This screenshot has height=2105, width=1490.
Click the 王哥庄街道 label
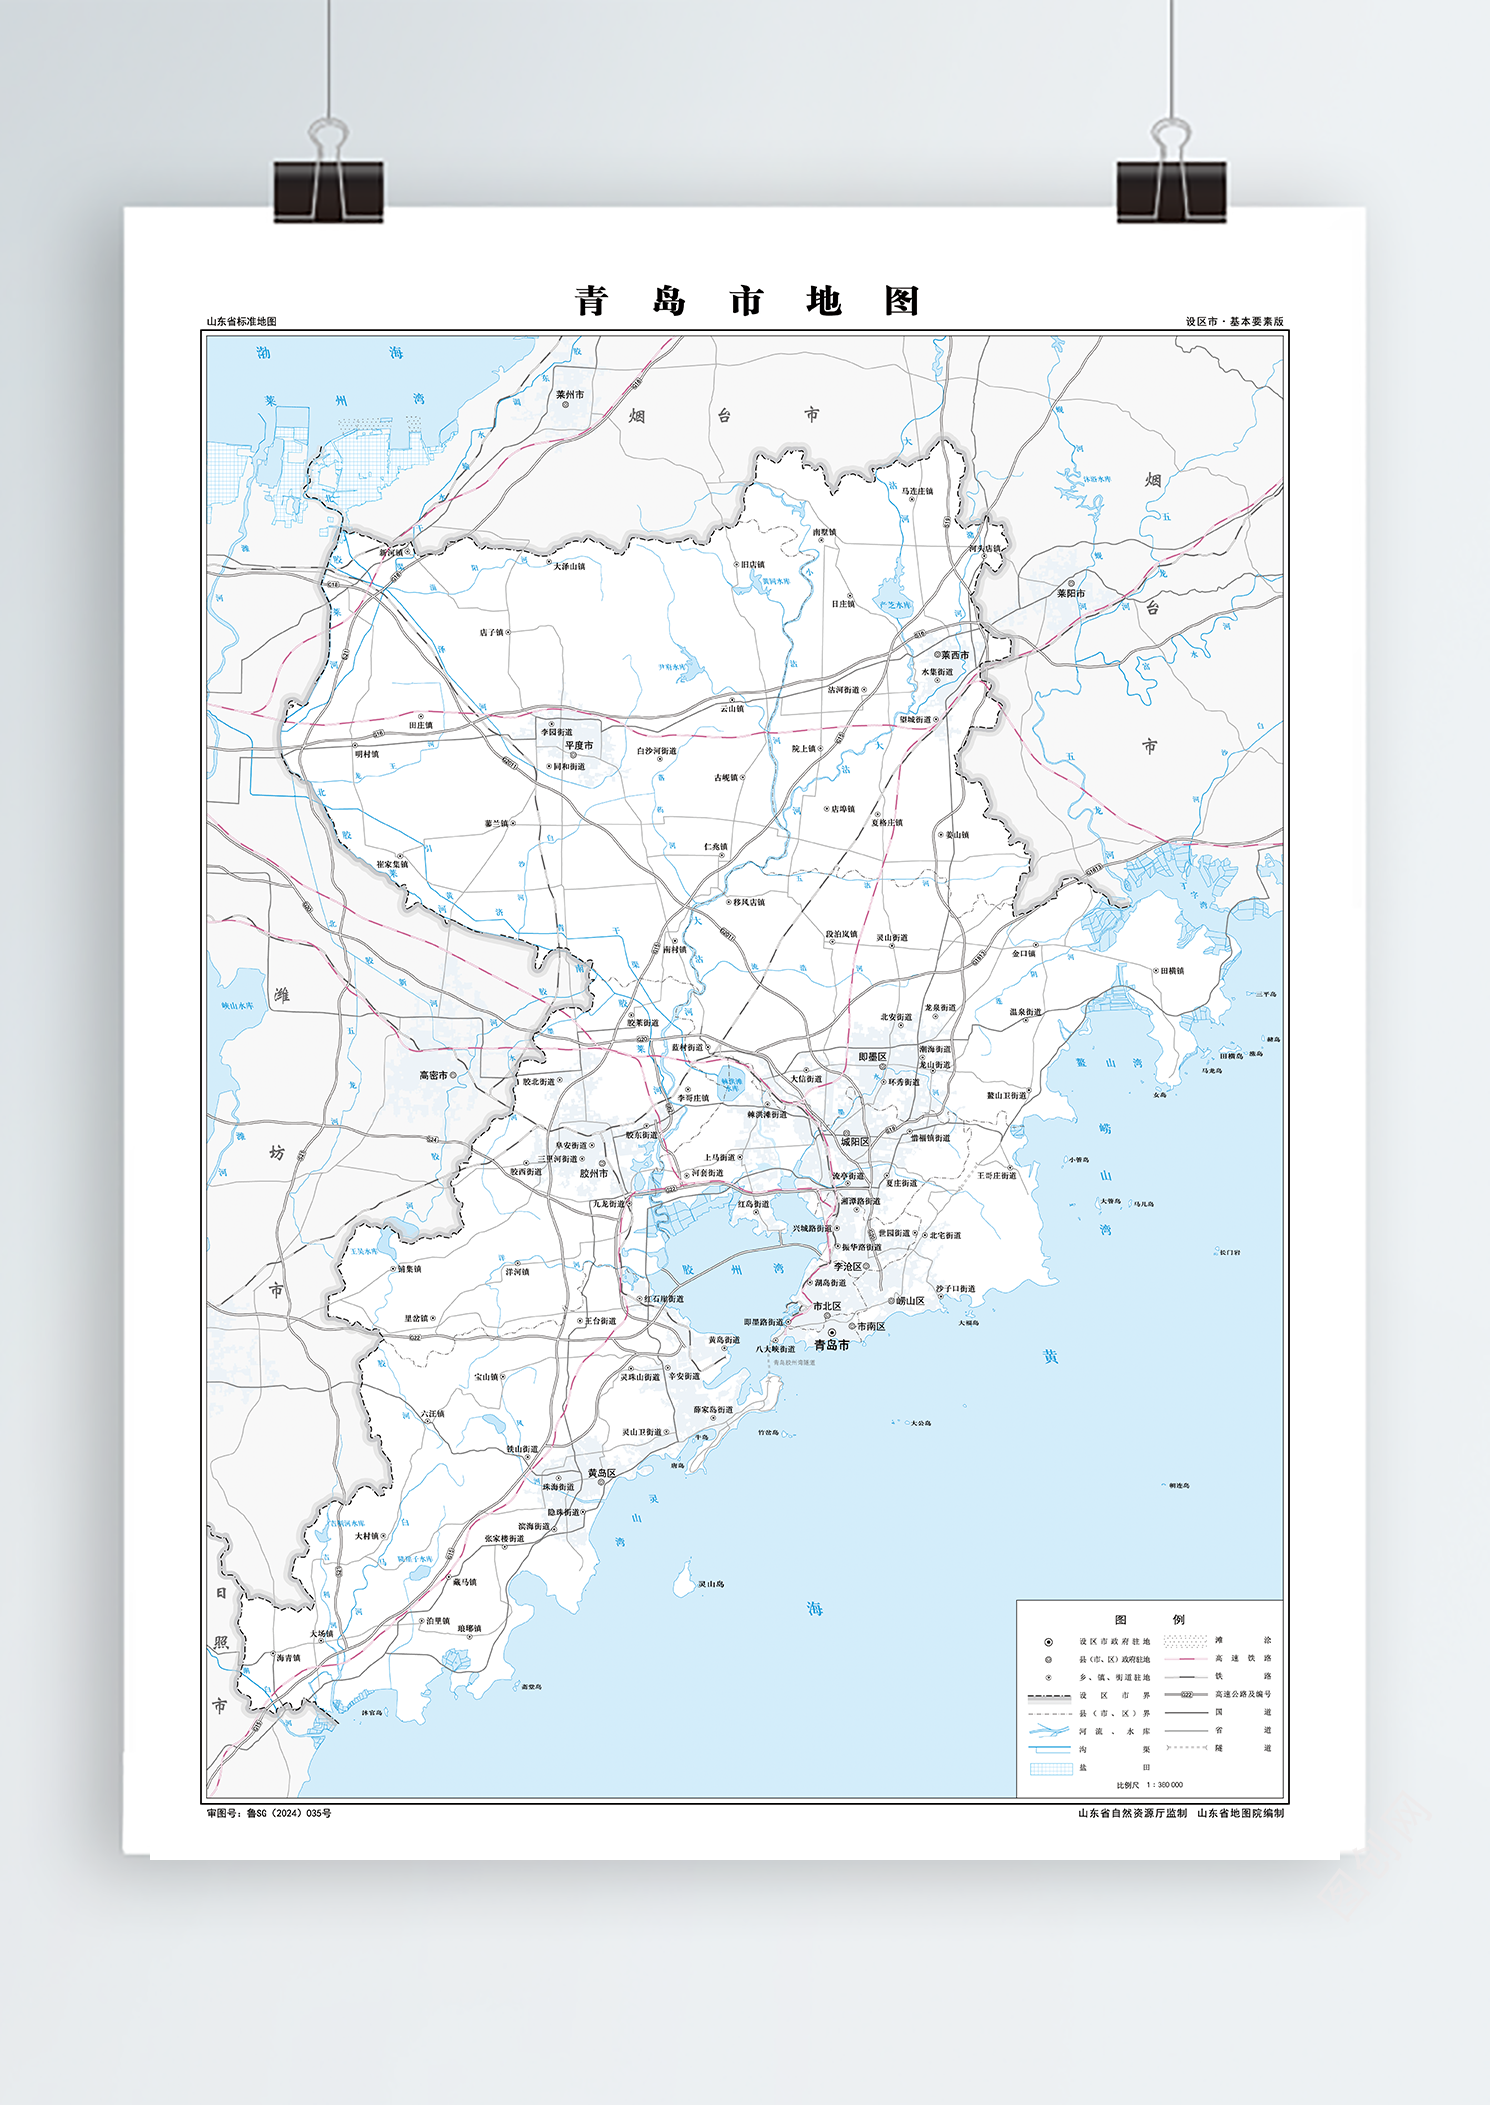point(997,1176)
